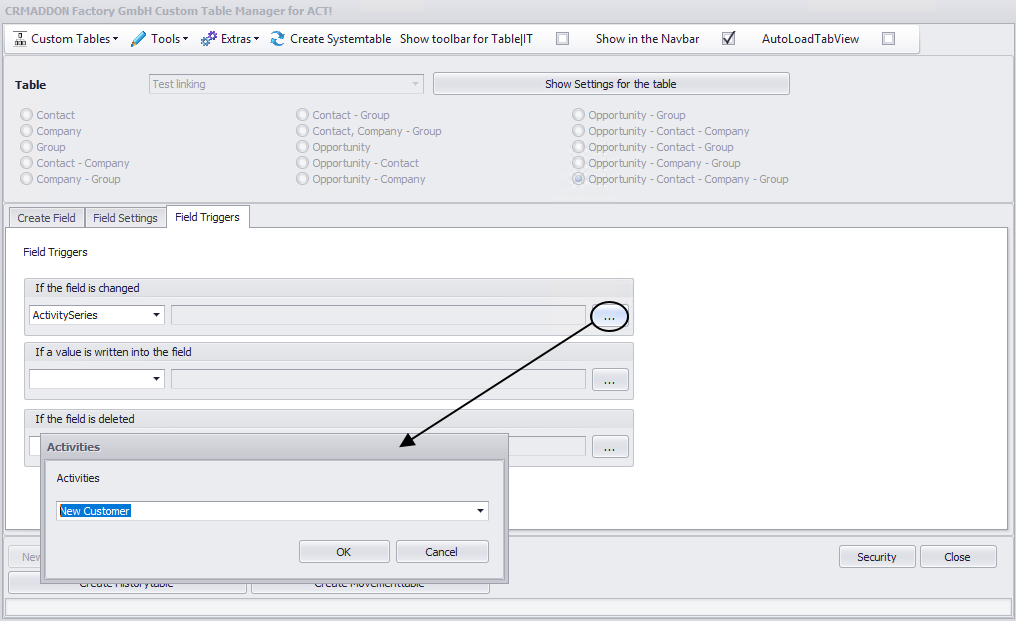The image size is (1016, 621).
Task: Select the Tools pencil icon
Action: pyautogui.click(x=139, y=38)
